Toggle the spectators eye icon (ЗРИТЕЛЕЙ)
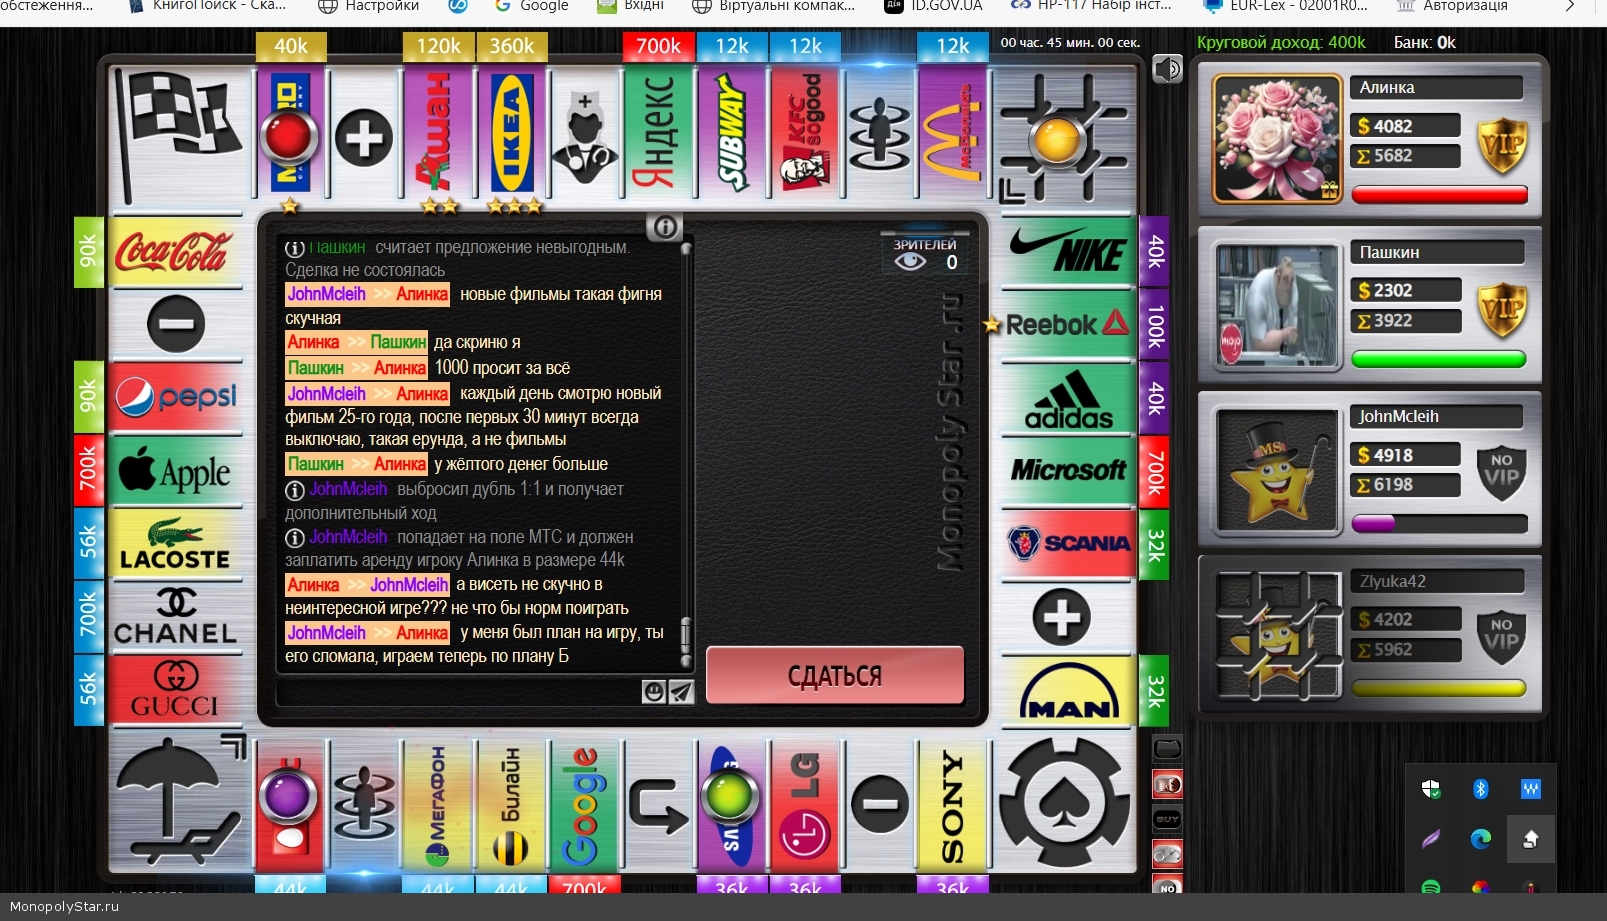This screenshot has width=1607, height=921. click(910, 262)
